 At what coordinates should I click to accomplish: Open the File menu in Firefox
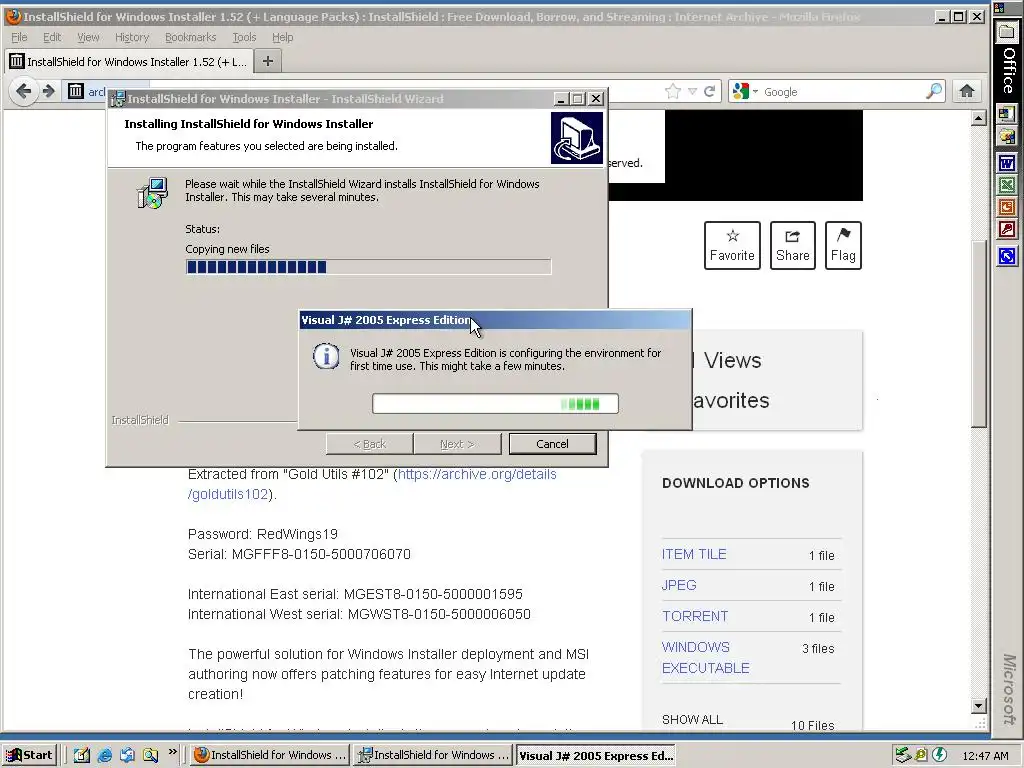[19, 37]
